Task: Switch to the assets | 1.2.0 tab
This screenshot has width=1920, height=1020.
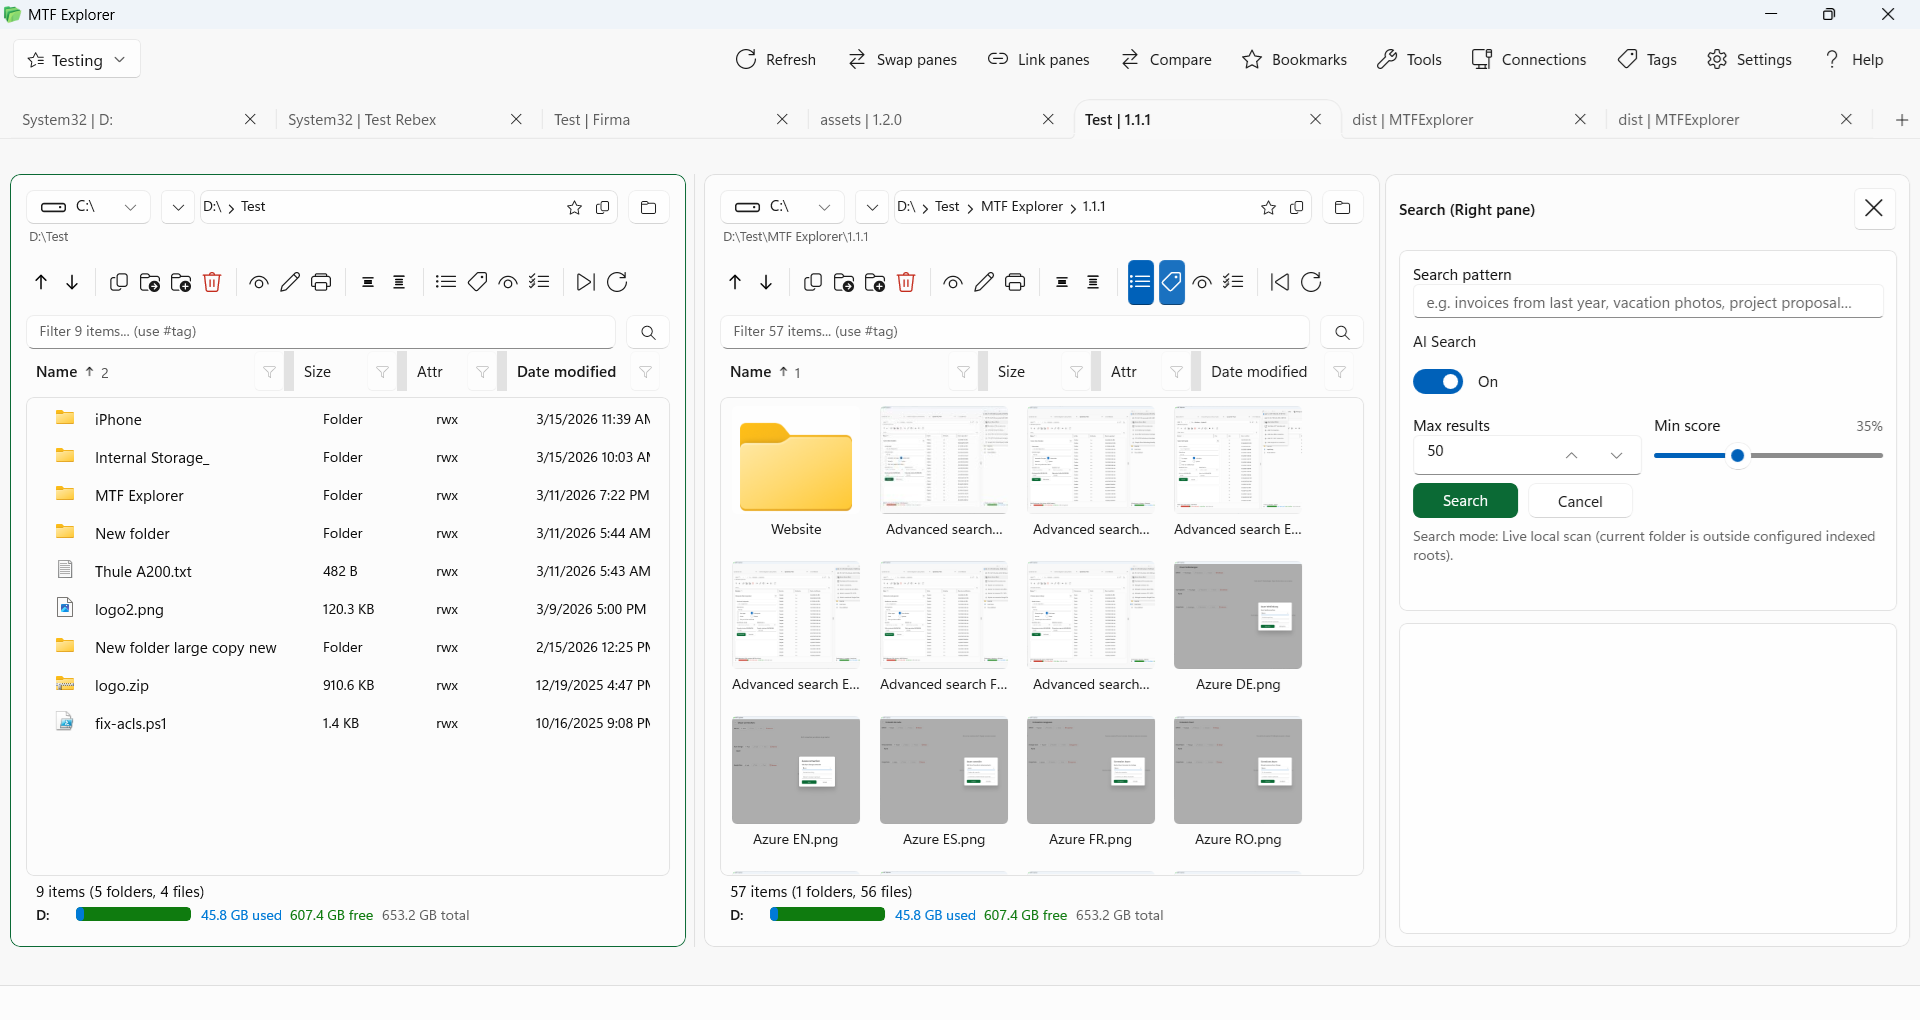Action: (861, 120)
